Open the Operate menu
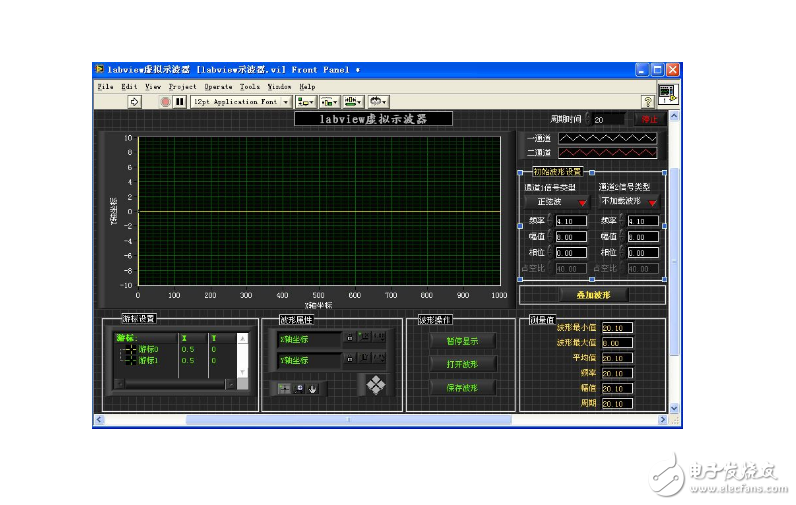 click(x=218, y=87)
